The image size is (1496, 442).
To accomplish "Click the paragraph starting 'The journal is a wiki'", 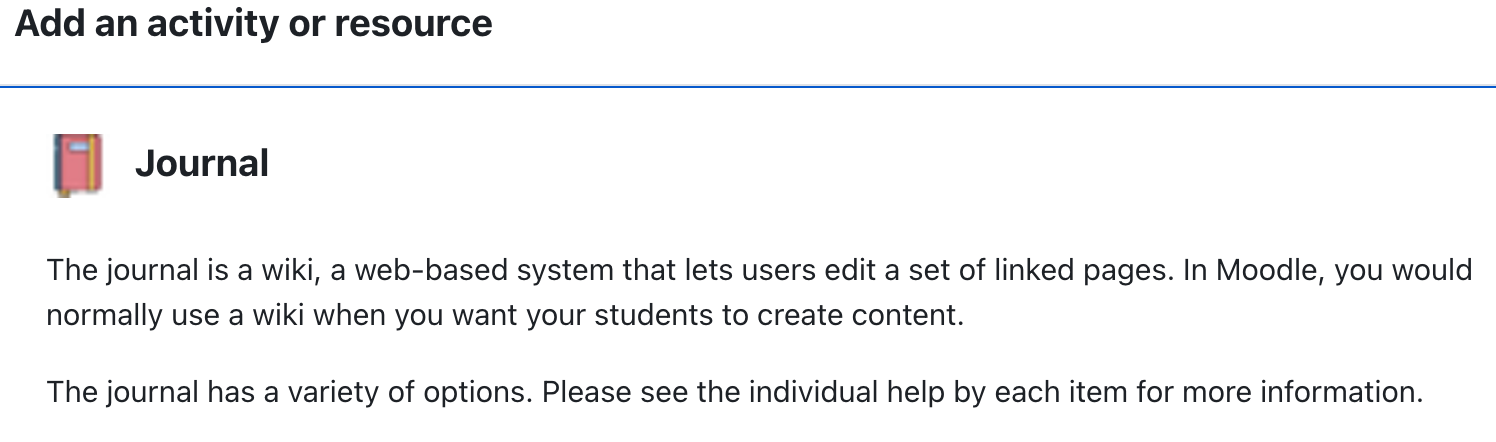I will pyautogui.click(x=759, y=292).
